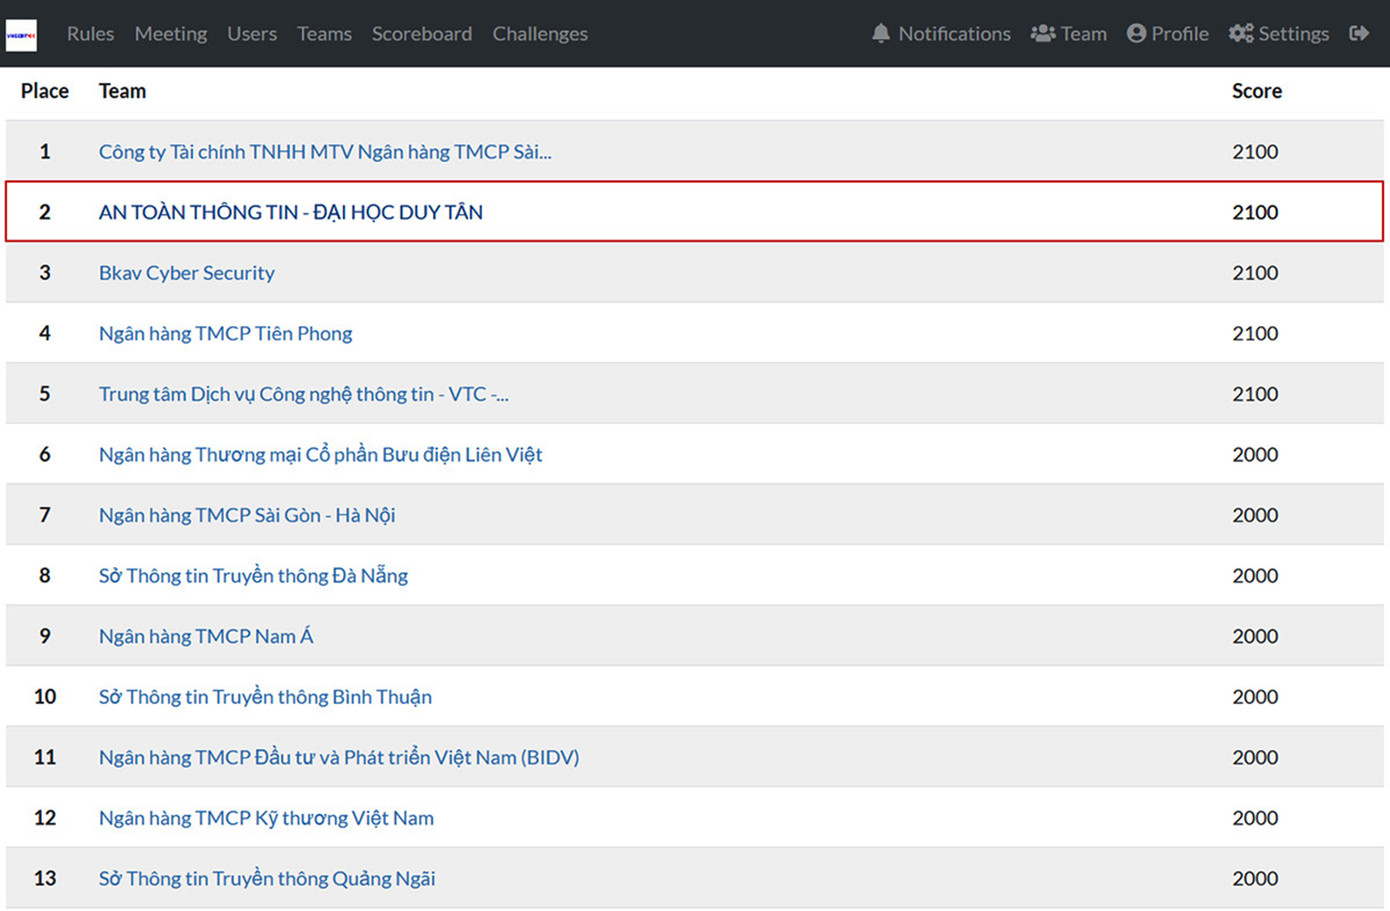Open Notifications bell in navbar
1390x911 pixels.
tap(941, 34)
